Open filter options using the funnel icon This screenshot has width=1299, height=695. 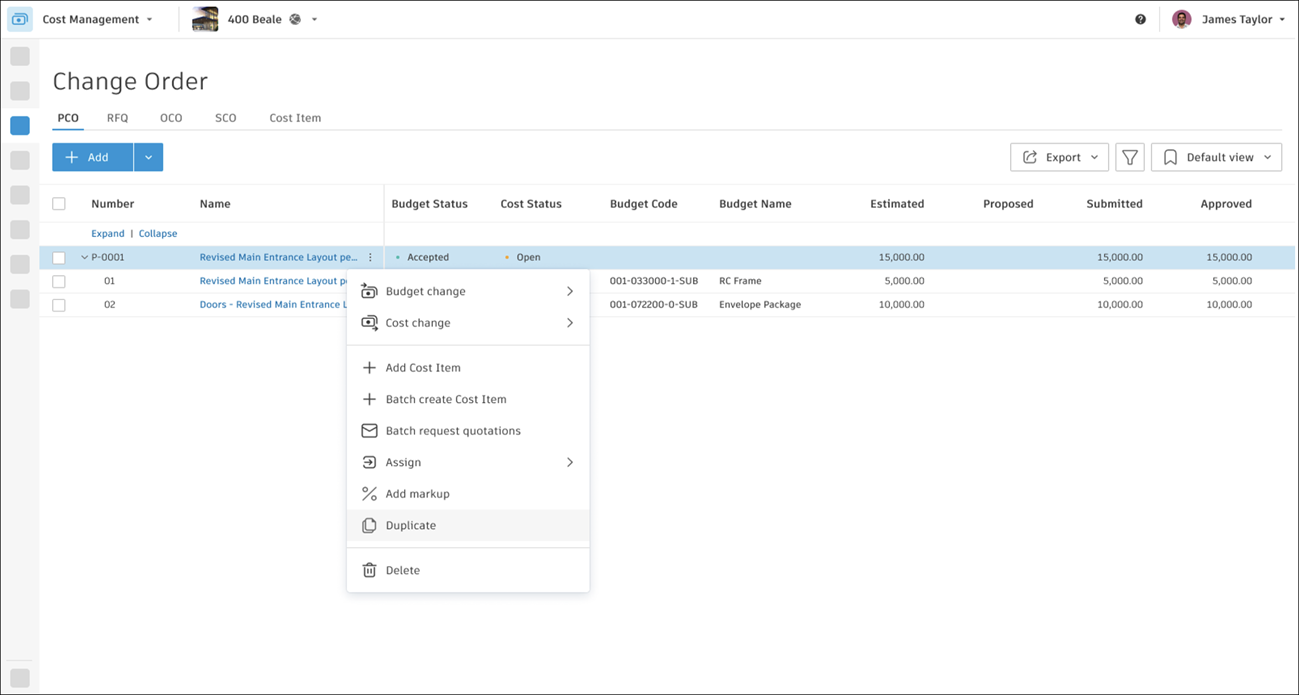(x=1129, y=157)
